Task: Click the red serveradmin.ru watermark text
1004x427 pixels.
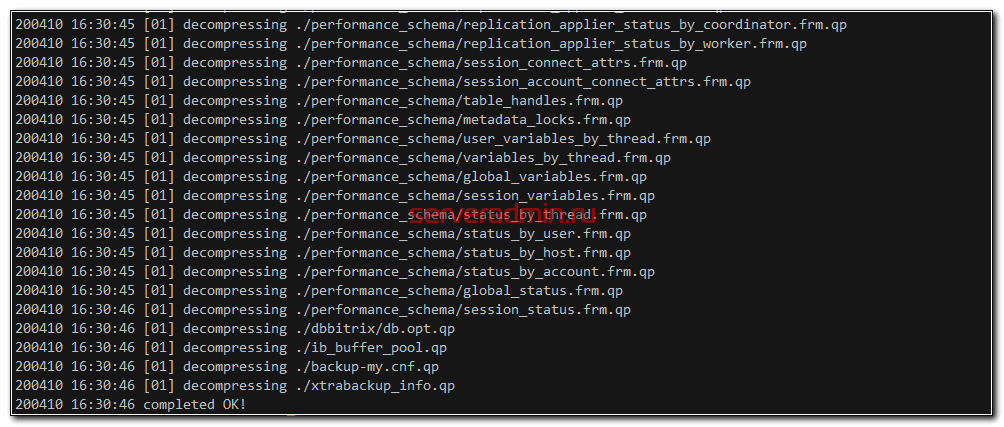Action: [503, 214]
